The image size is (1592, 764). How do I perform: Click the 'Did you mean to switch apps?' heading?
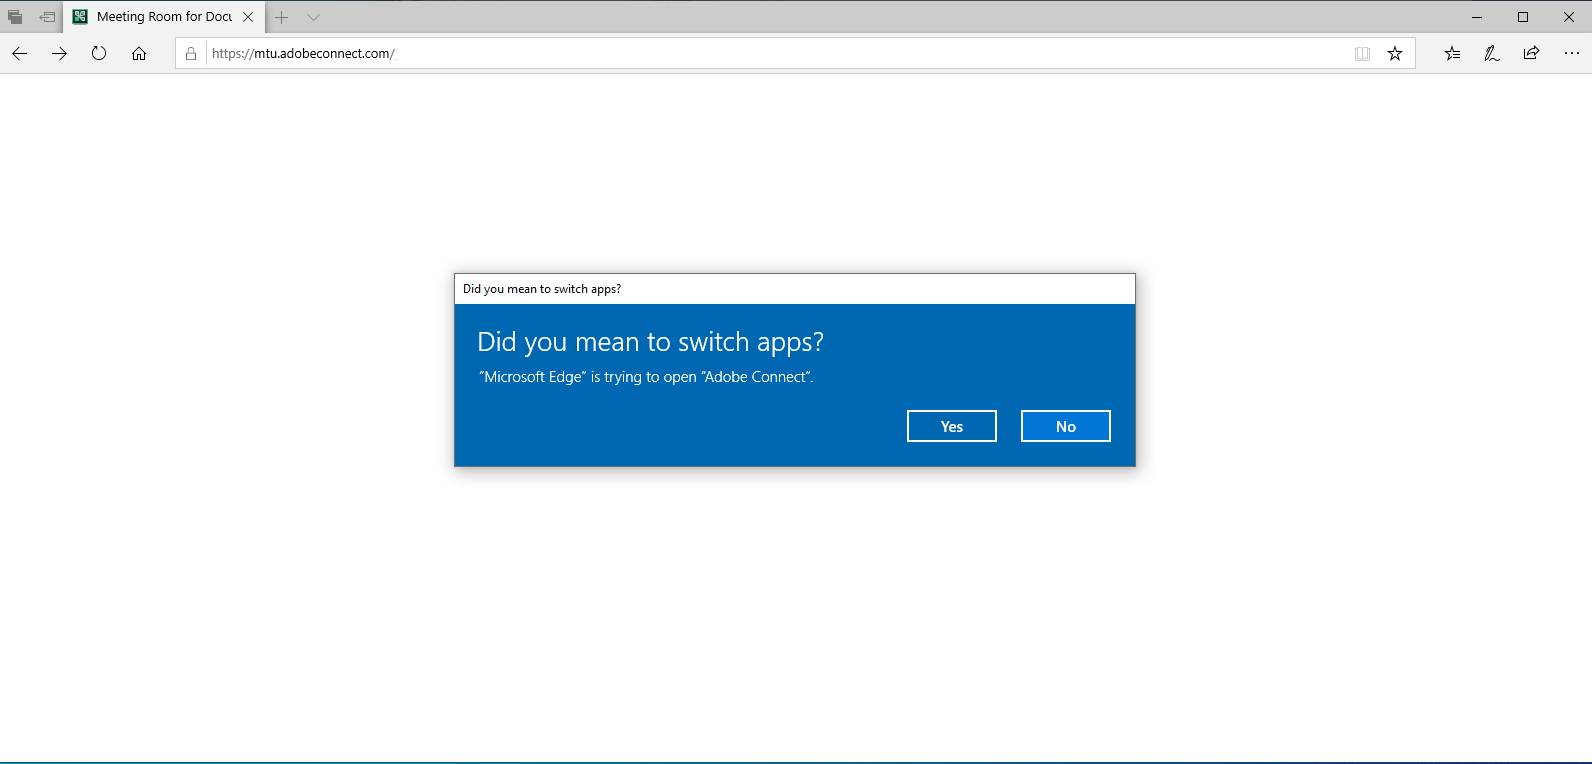[651, 342]
